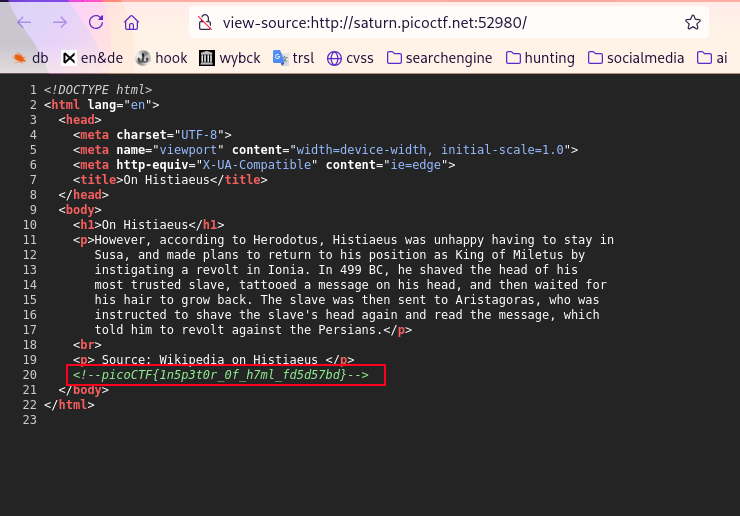Click the Source: Wikipedia on Histiaeus text
Image resolution: width=740 pixels, height=516 pixels.
[x=218, y=359]
